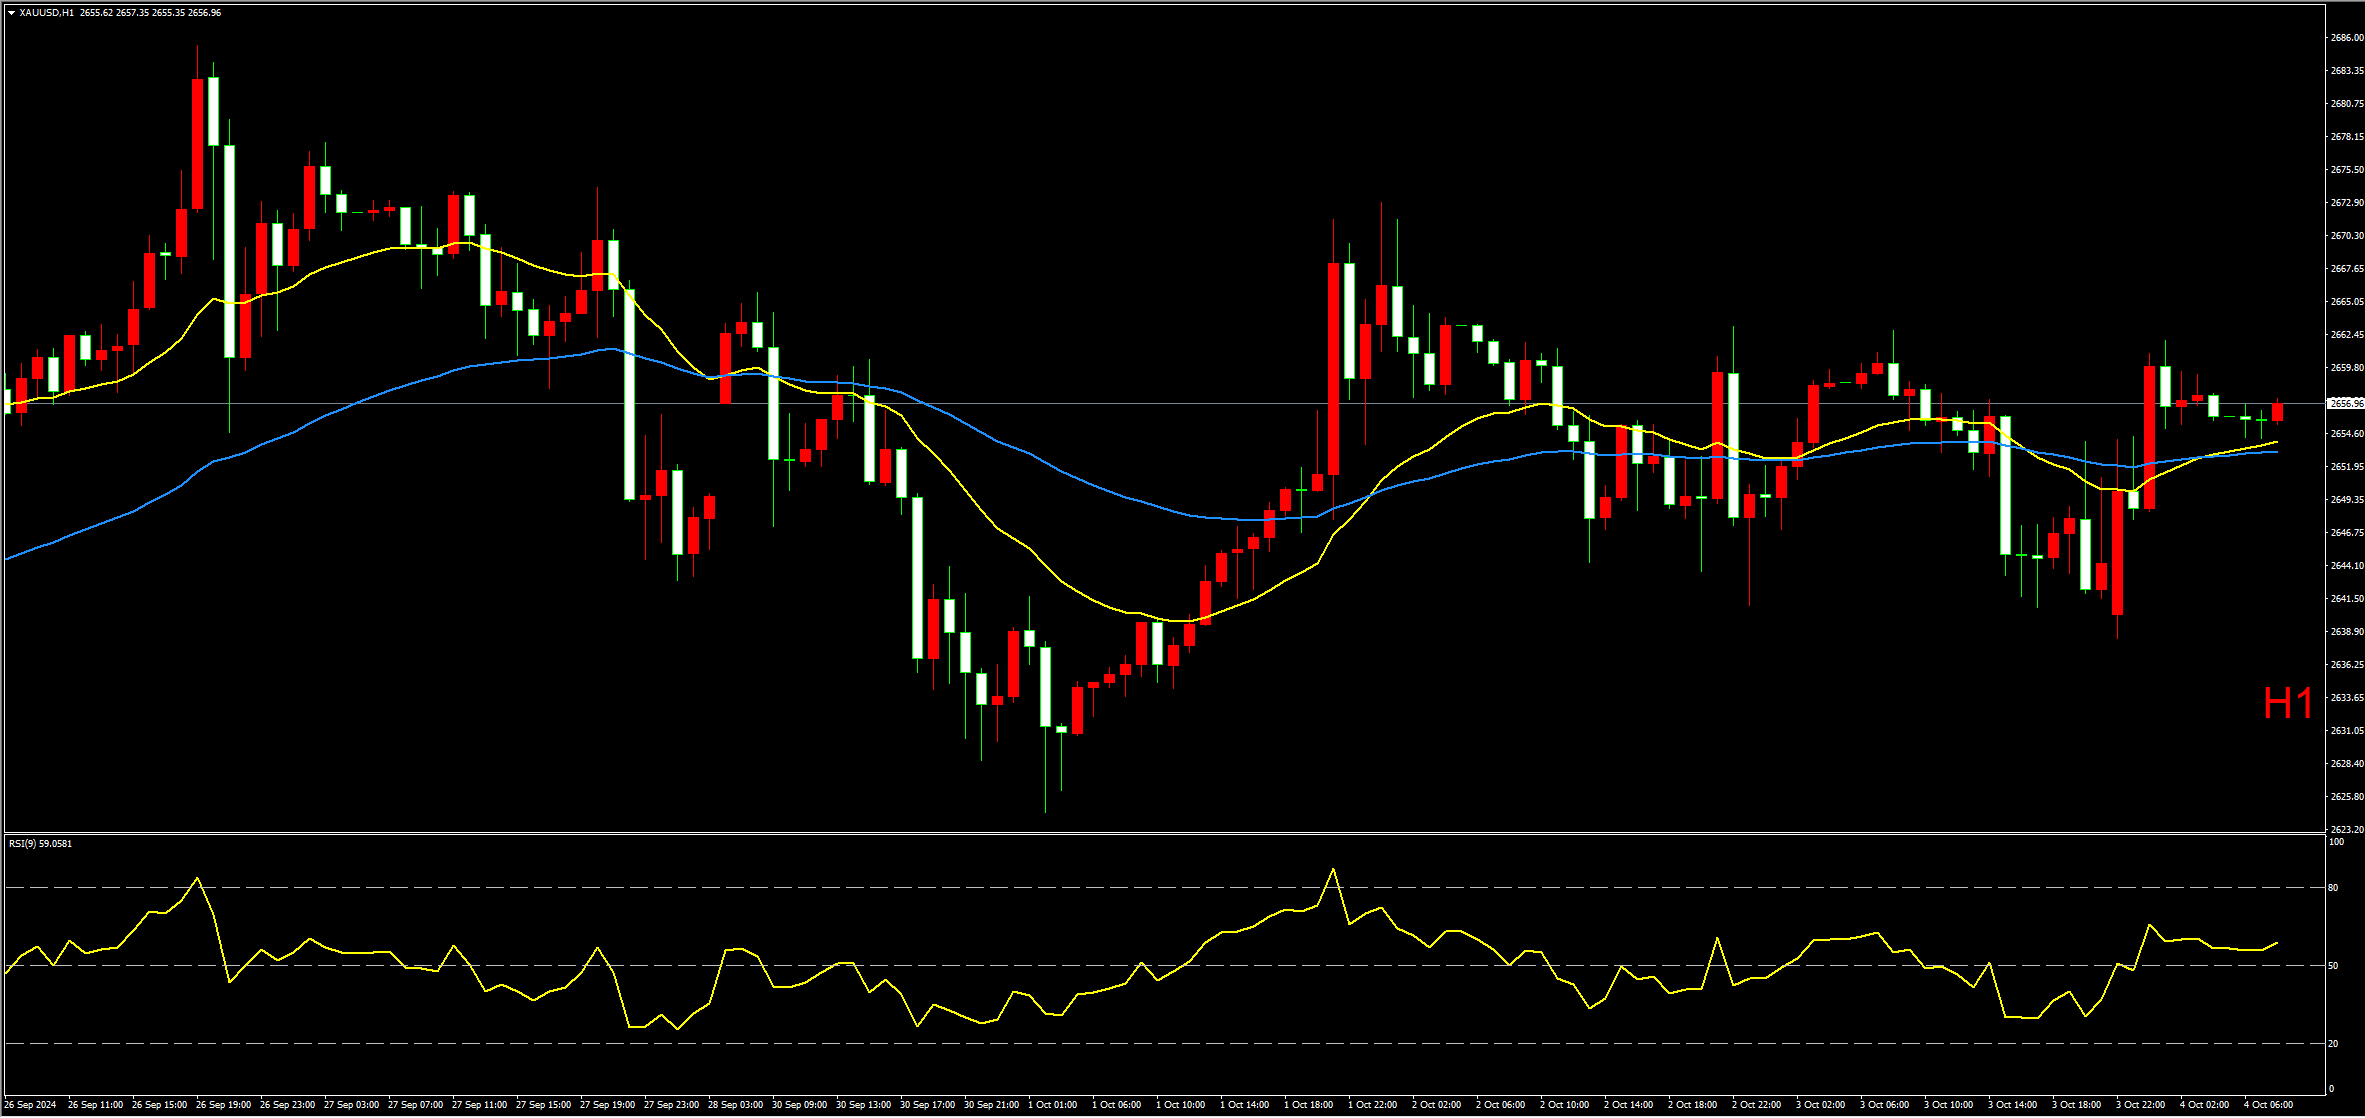
Task: Click price scale label 2623.20
Action: [2346, 830]
